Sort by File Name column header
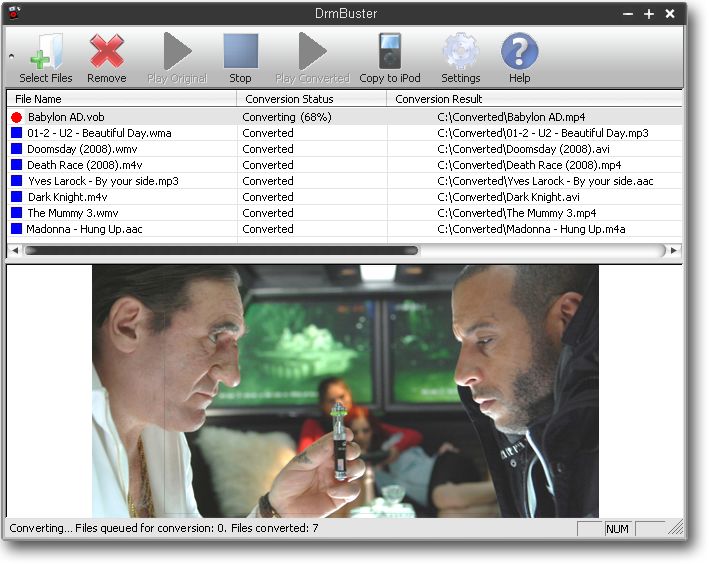709x564 pixels. click(x=121, y=99)
